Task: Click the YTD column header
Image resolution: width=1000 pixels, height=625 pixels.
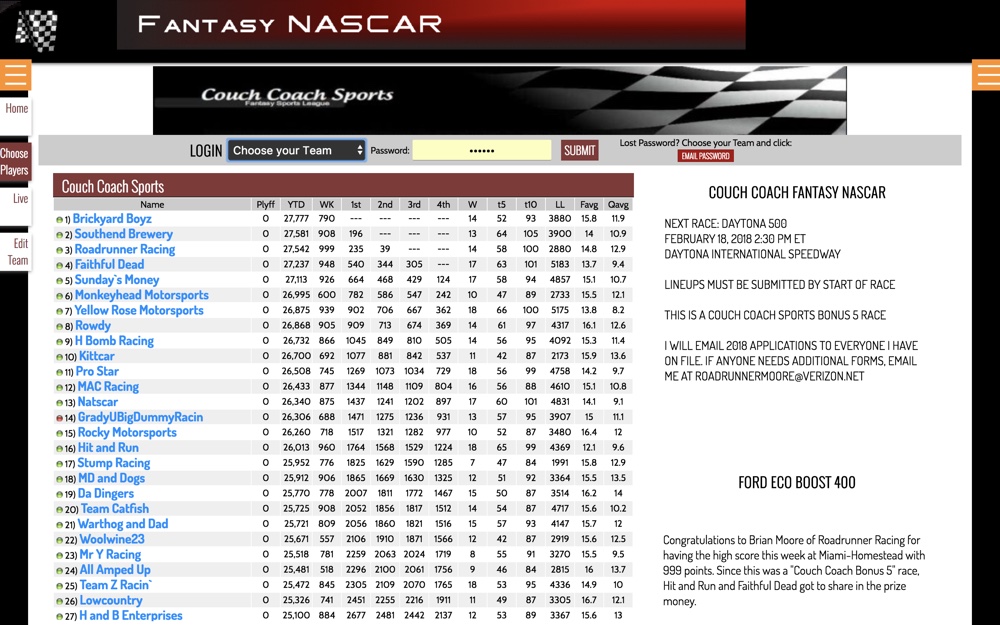Action: click(x=296, y=205)
